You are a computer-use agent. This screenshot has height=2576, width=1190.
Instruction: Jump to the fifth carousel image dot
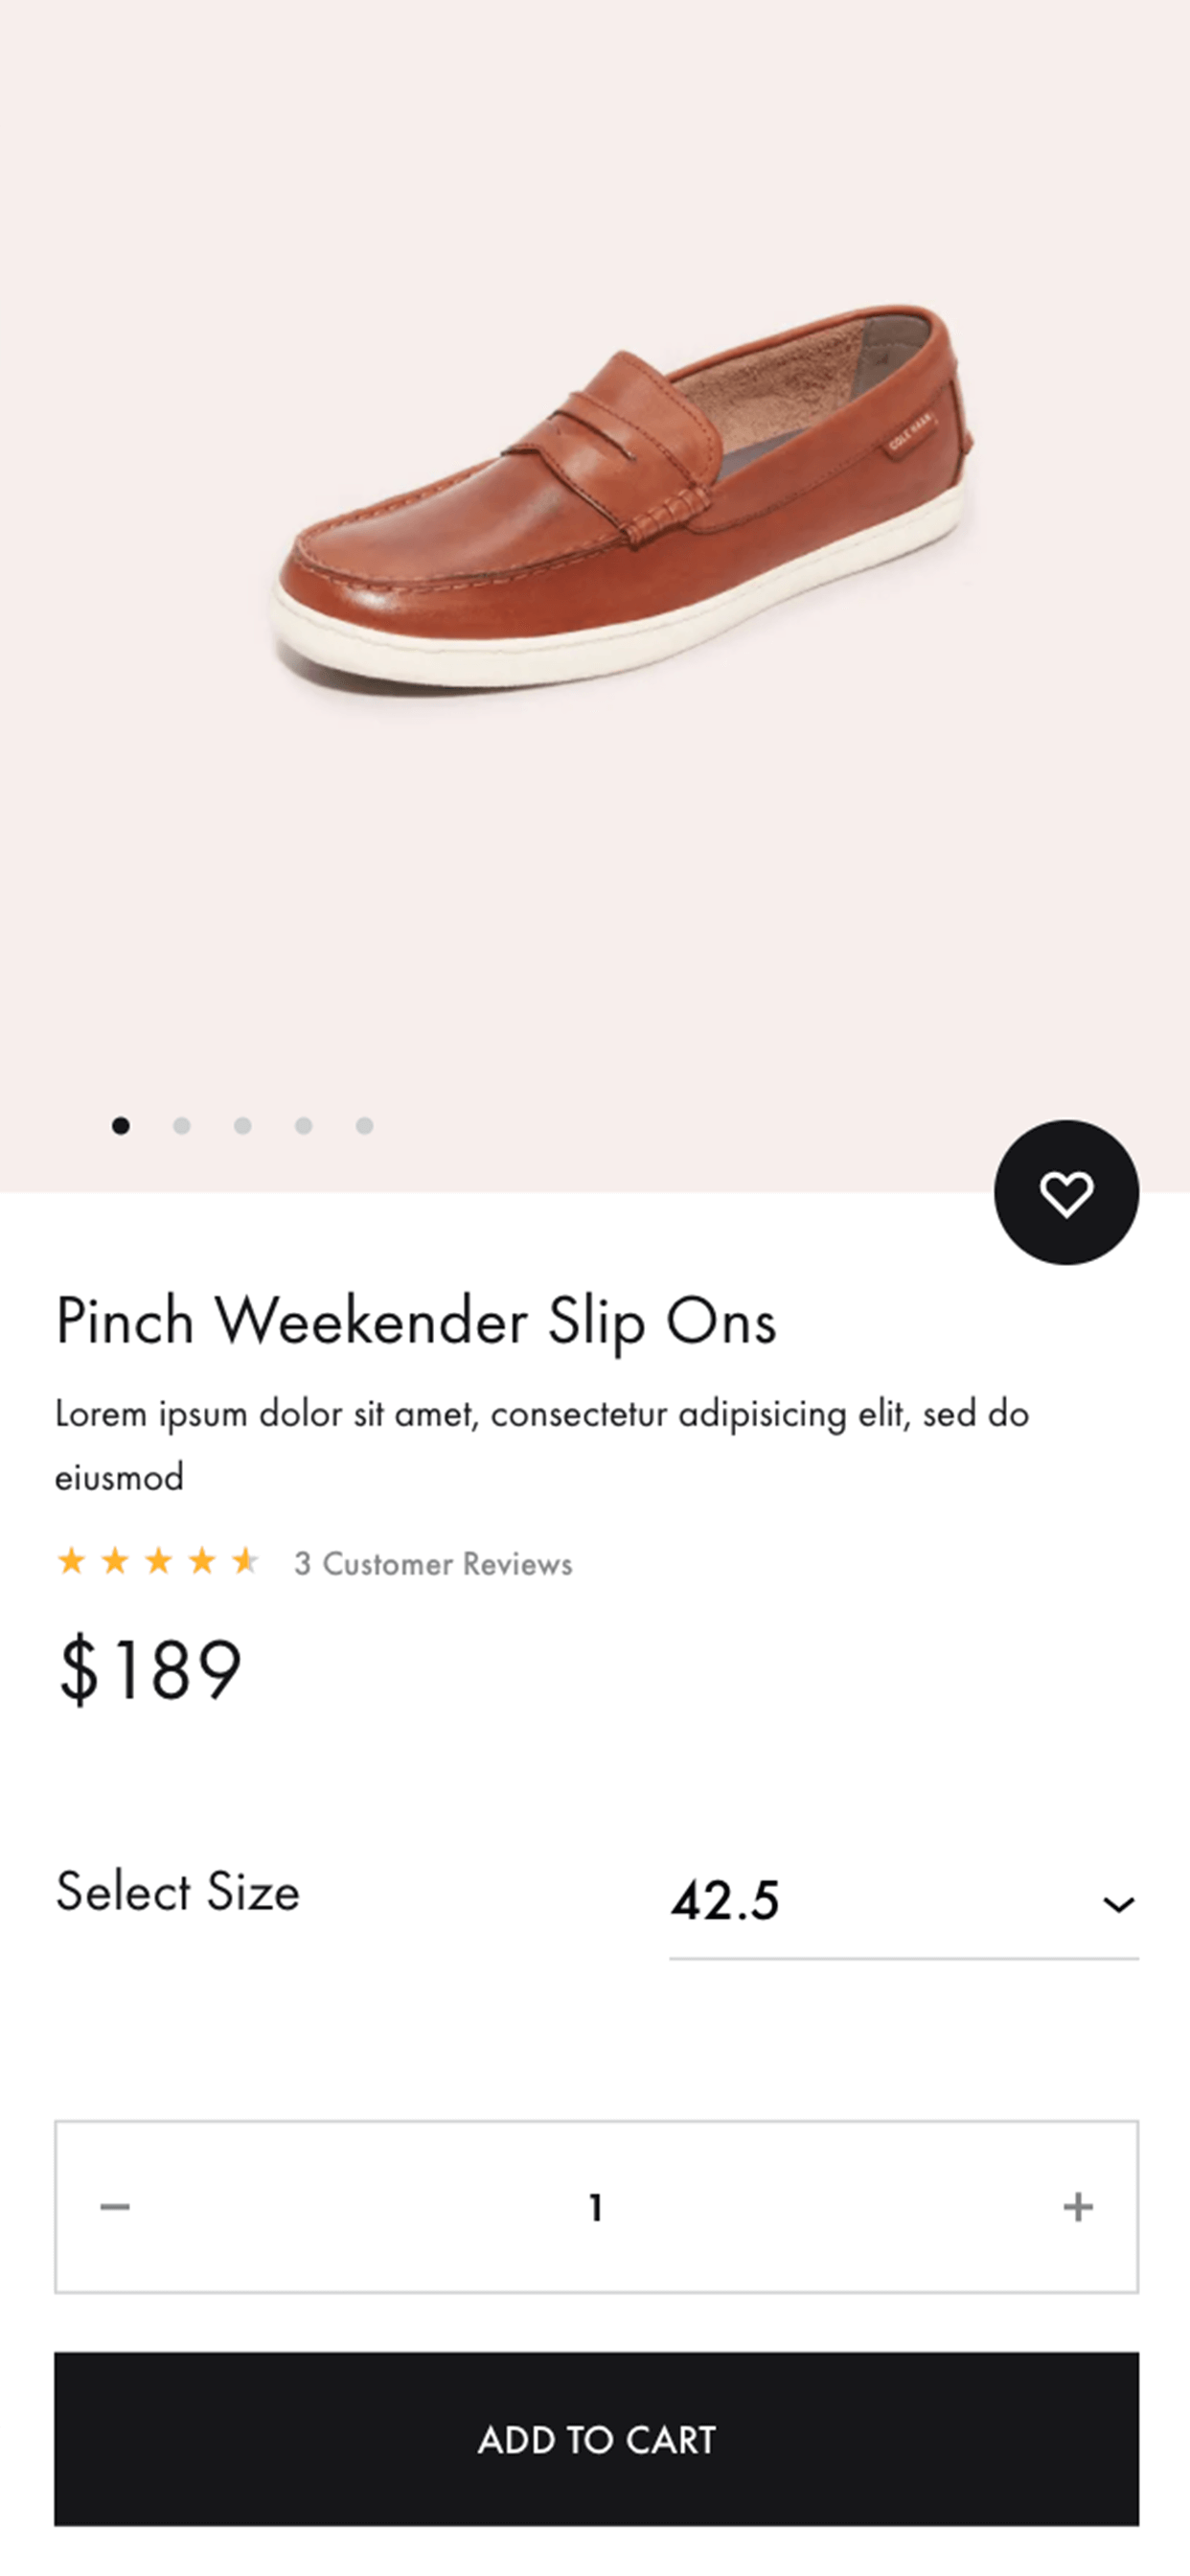pos(365,1126)
